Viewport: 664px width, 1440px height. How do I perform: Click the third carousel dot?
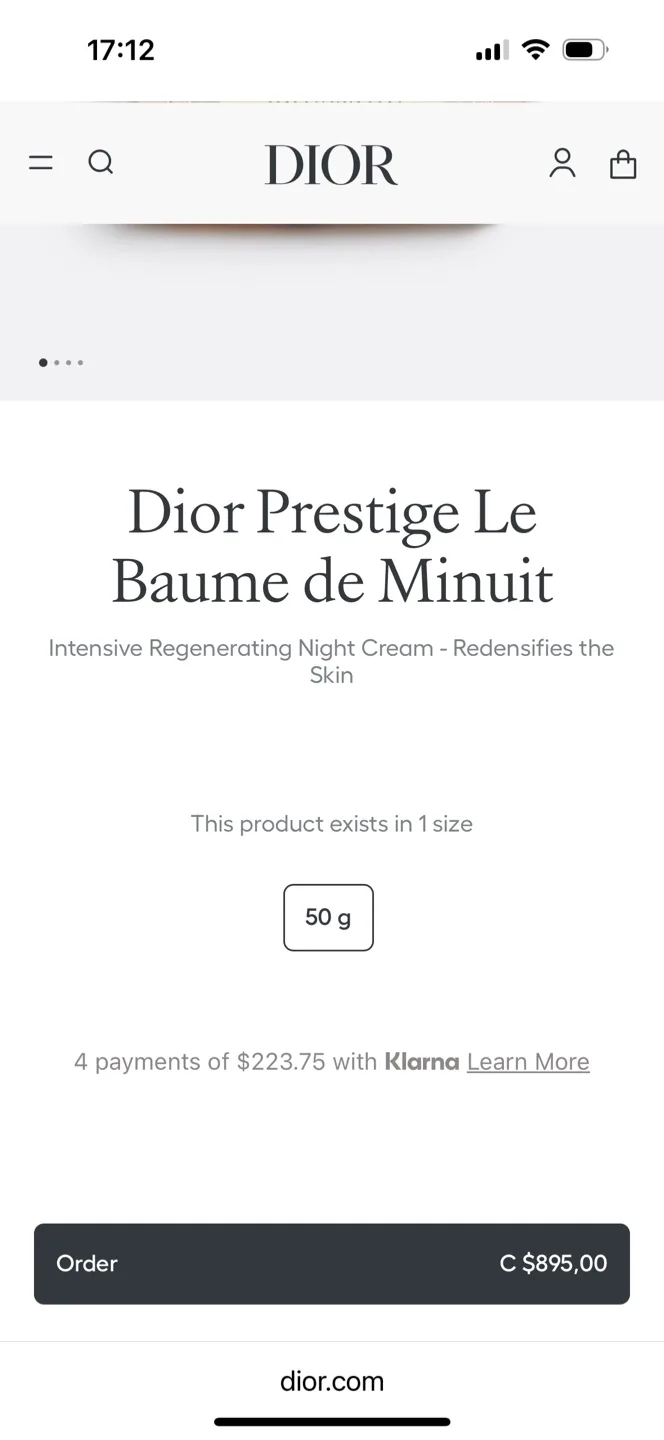[68, 362]
